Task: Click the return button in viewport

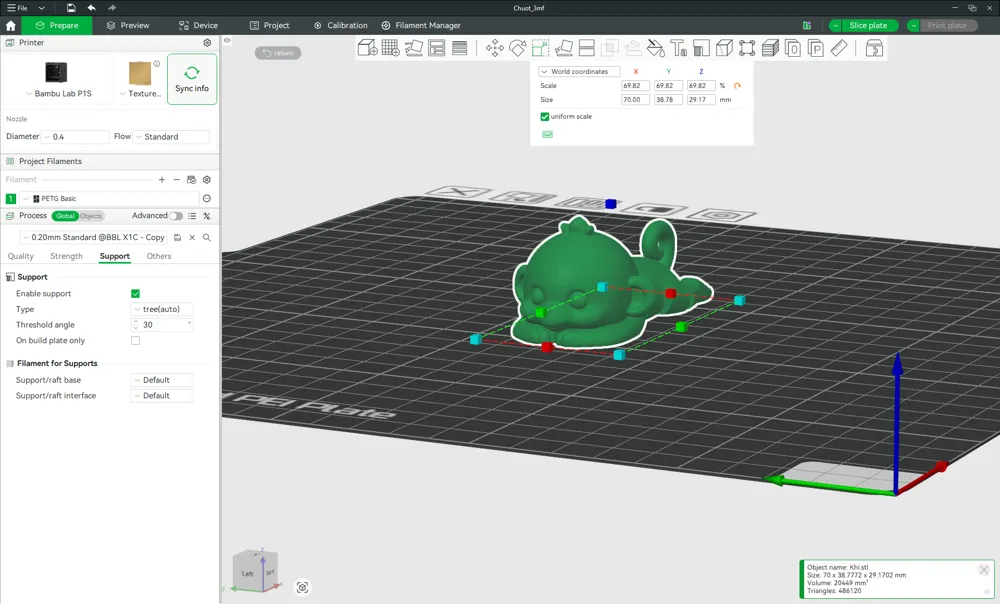Action: (x=278, y=53)
